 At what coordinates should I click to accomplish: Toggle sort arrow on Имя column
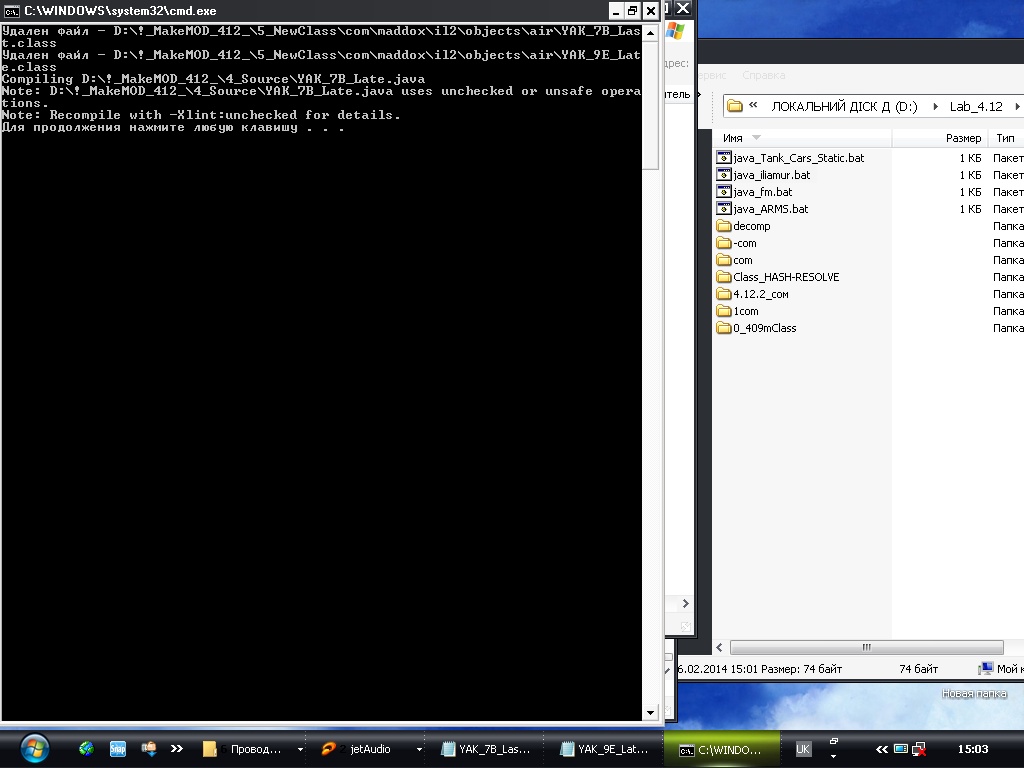click(756, 137)
